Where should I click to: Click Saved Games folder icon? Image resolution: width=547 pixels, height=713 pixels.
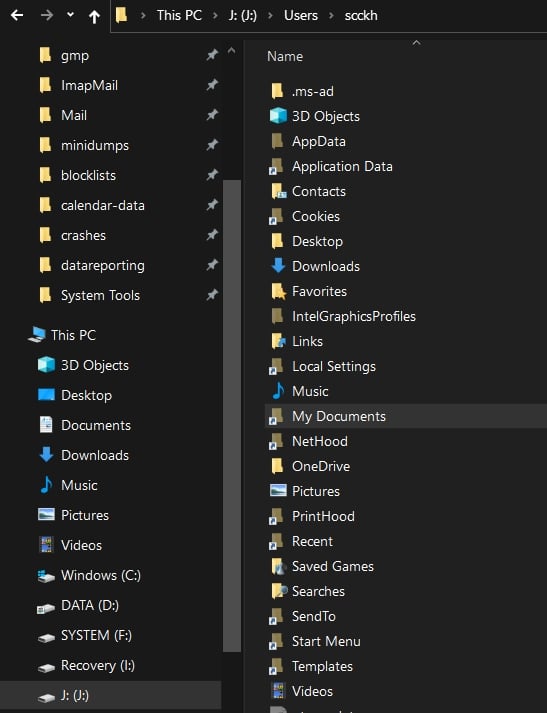tap(278, 567)
